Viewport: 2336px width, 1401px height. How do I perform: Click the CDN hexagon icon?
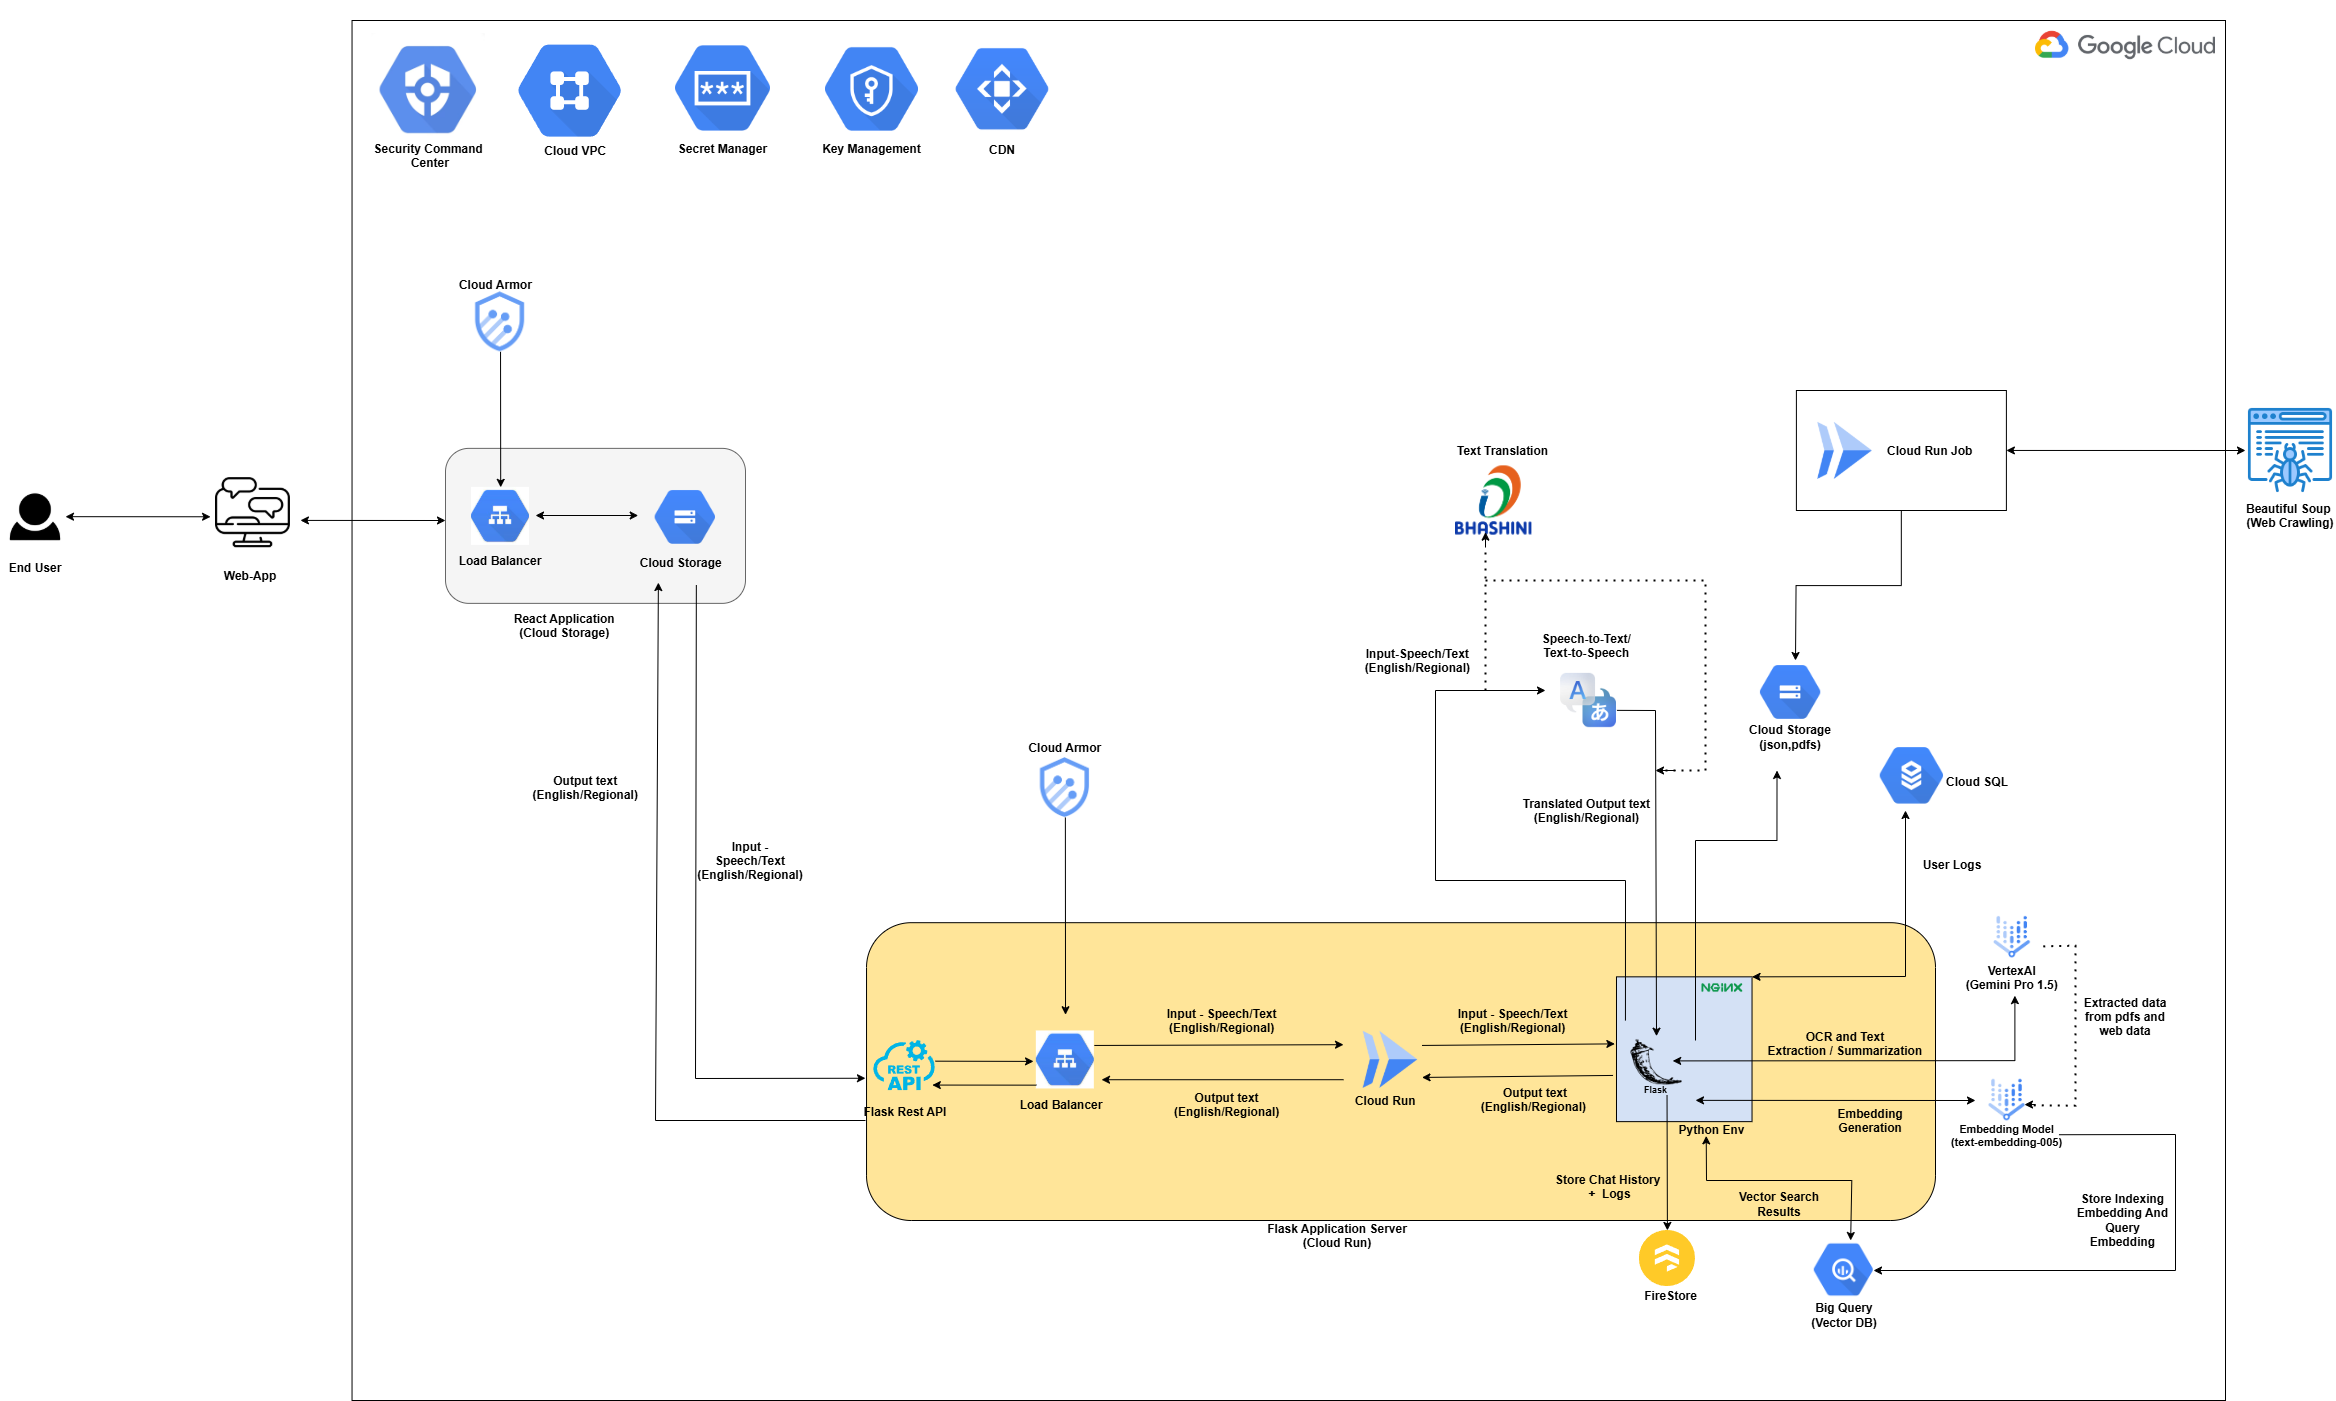[1001, 89]
